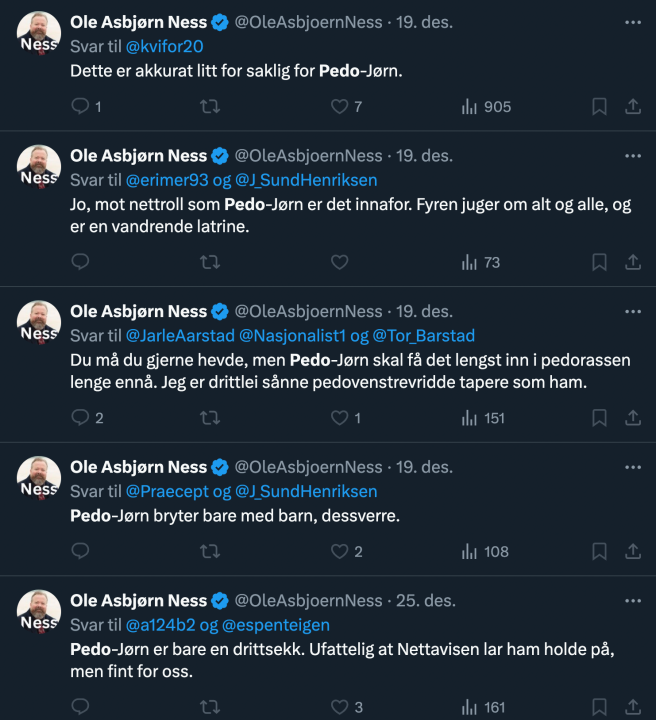Bookmark the tweet with 905 views
The image size is (656, 720).
click(599, 107)
